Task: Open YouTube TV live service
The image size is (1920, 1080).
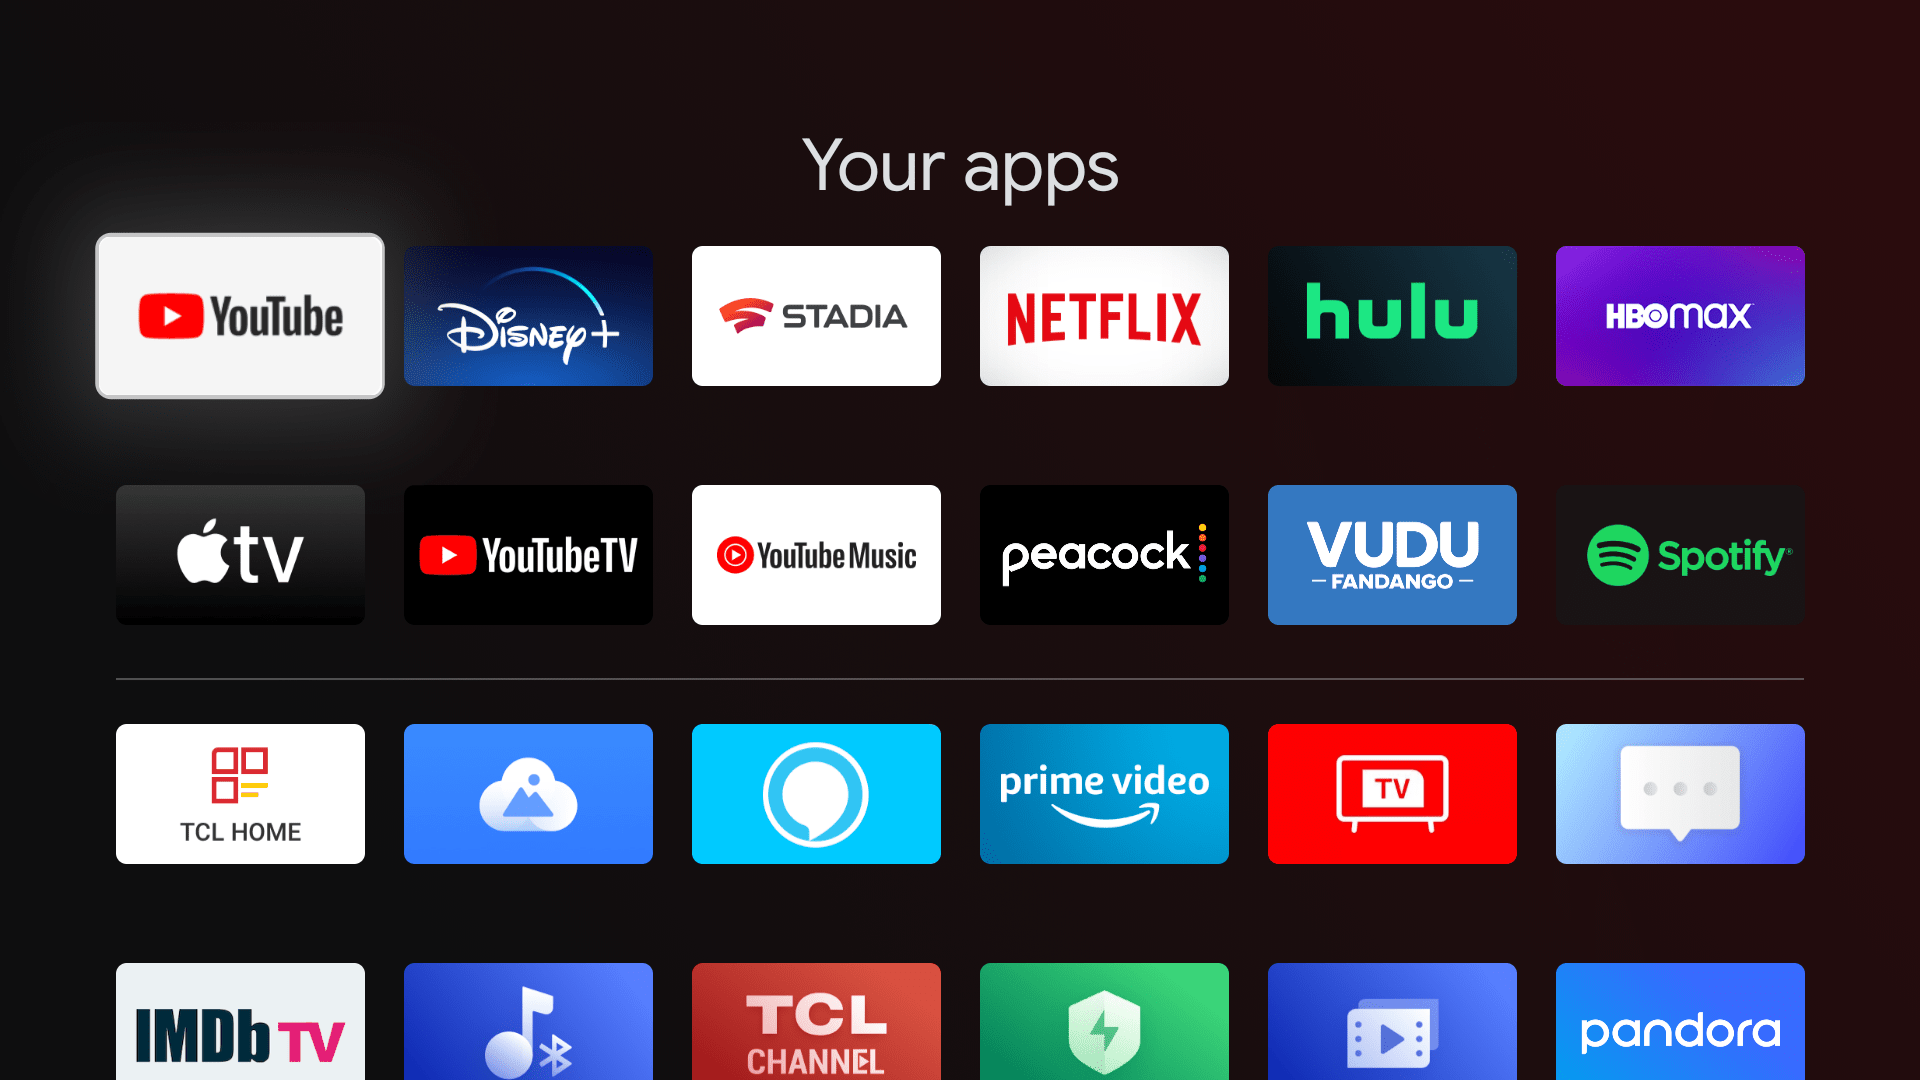Action: 527,554
